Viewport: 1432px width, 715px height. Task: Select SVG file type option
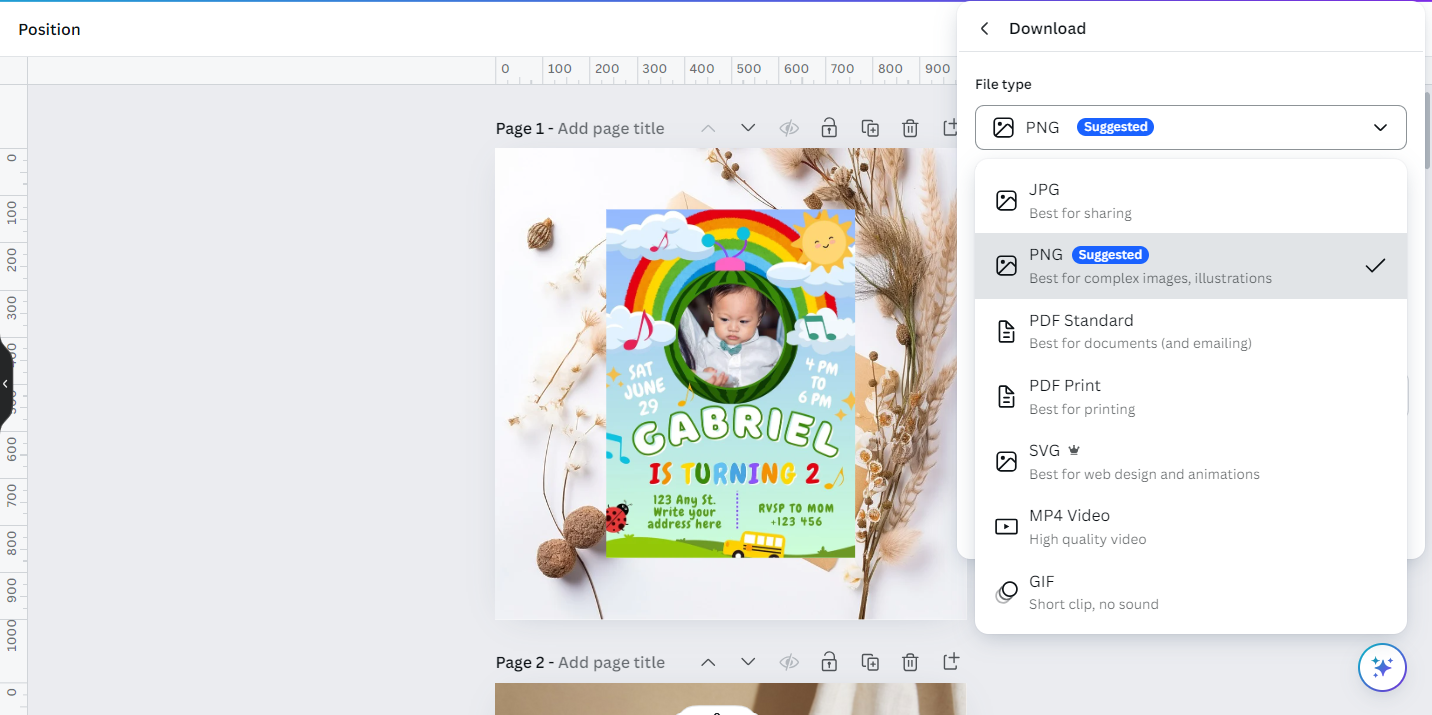1190,462
